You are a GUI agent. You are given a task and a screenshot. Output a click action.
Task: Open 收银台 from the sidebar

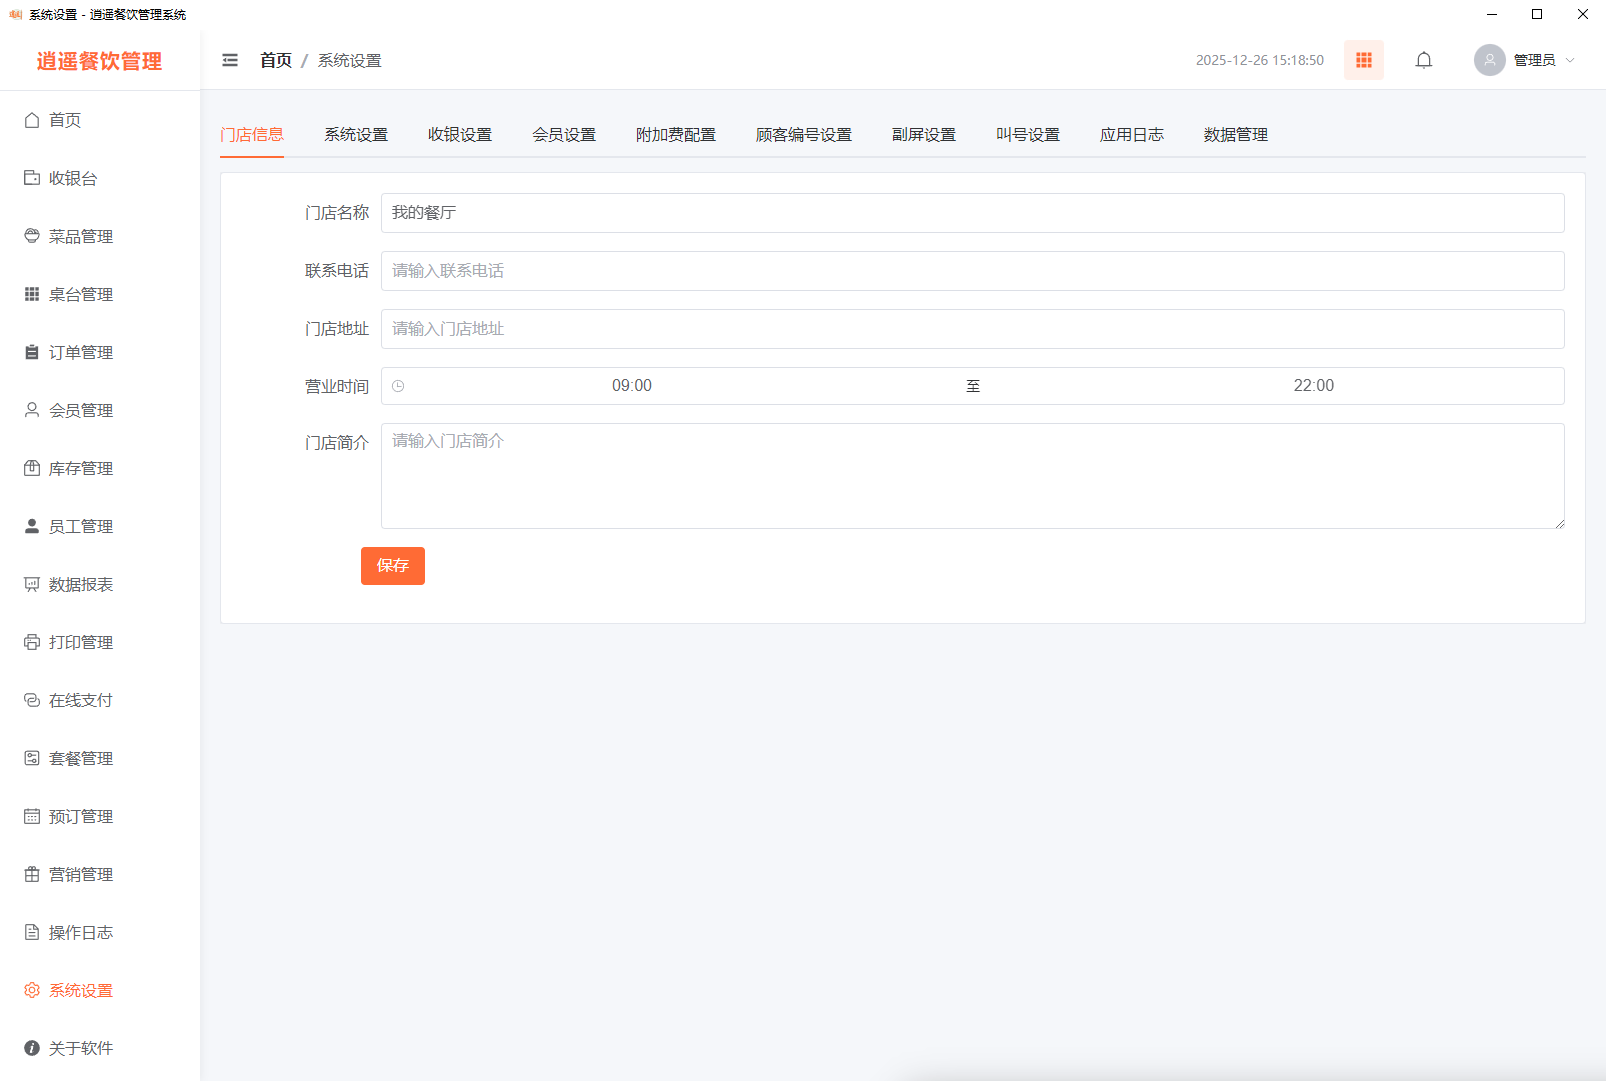click(72, 178)
